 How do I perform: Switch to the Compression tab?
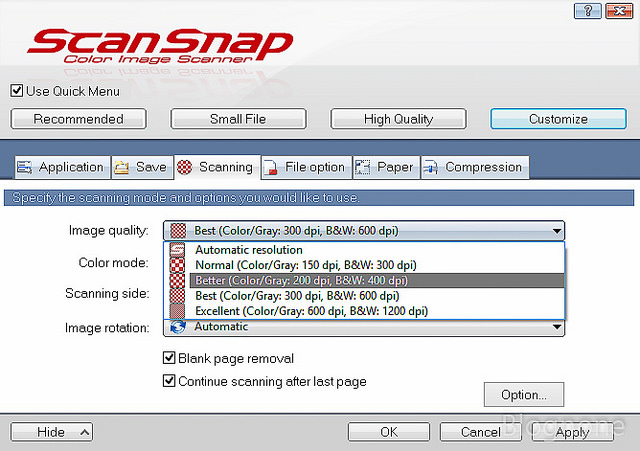click(475, 167)
